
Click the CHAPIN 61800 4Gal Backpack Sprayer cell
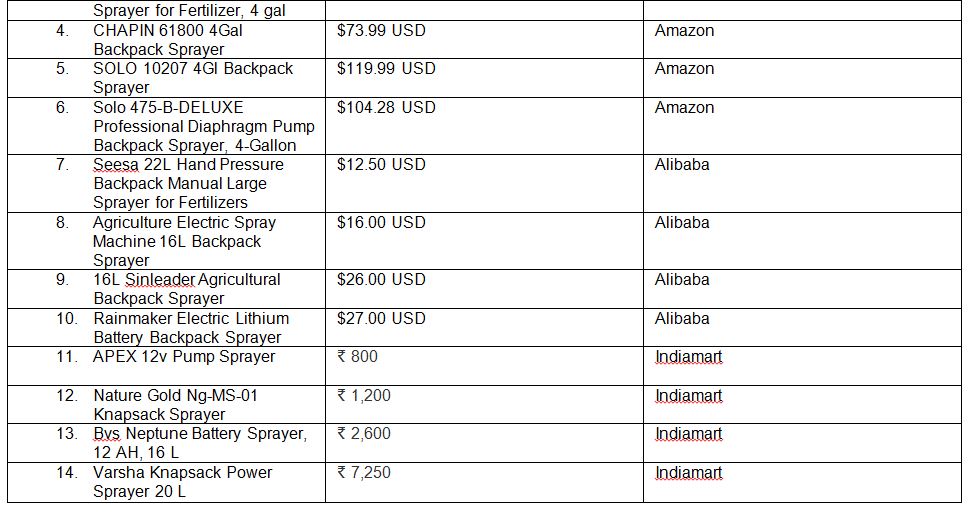pos(168,40)
